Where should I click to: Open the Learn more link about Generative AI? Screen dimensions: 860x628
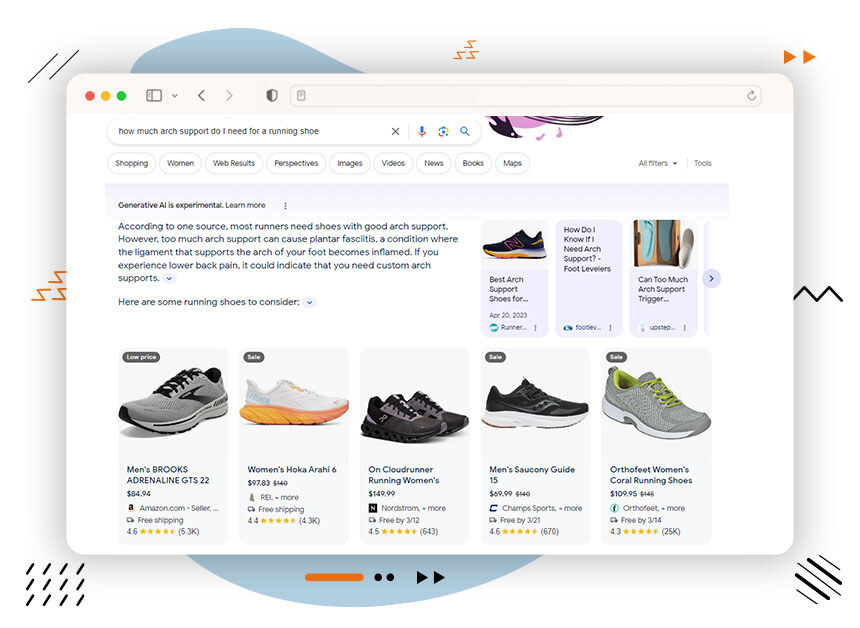pyautogui.click(x=247, y=204)
